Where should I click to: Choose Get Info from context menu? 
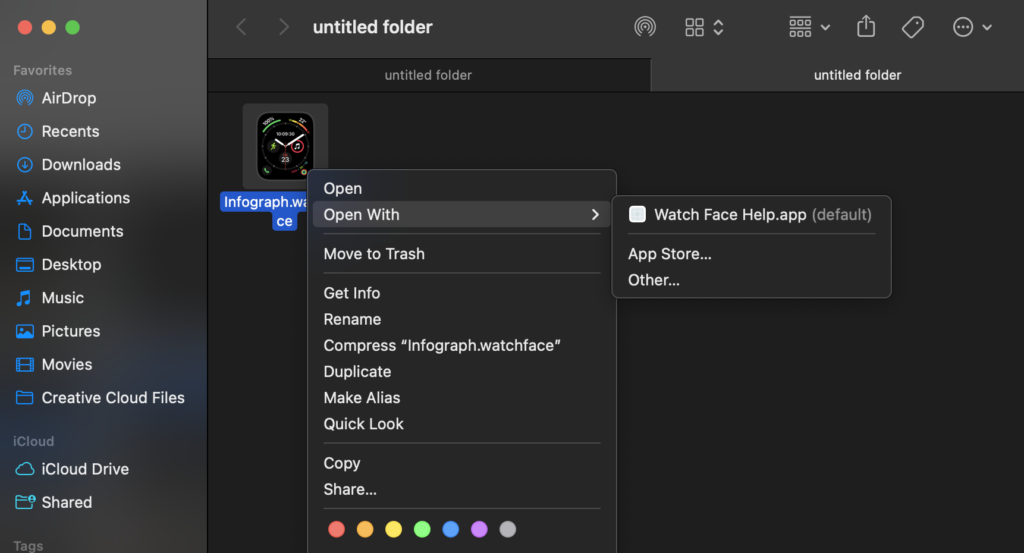click(352, 293)
